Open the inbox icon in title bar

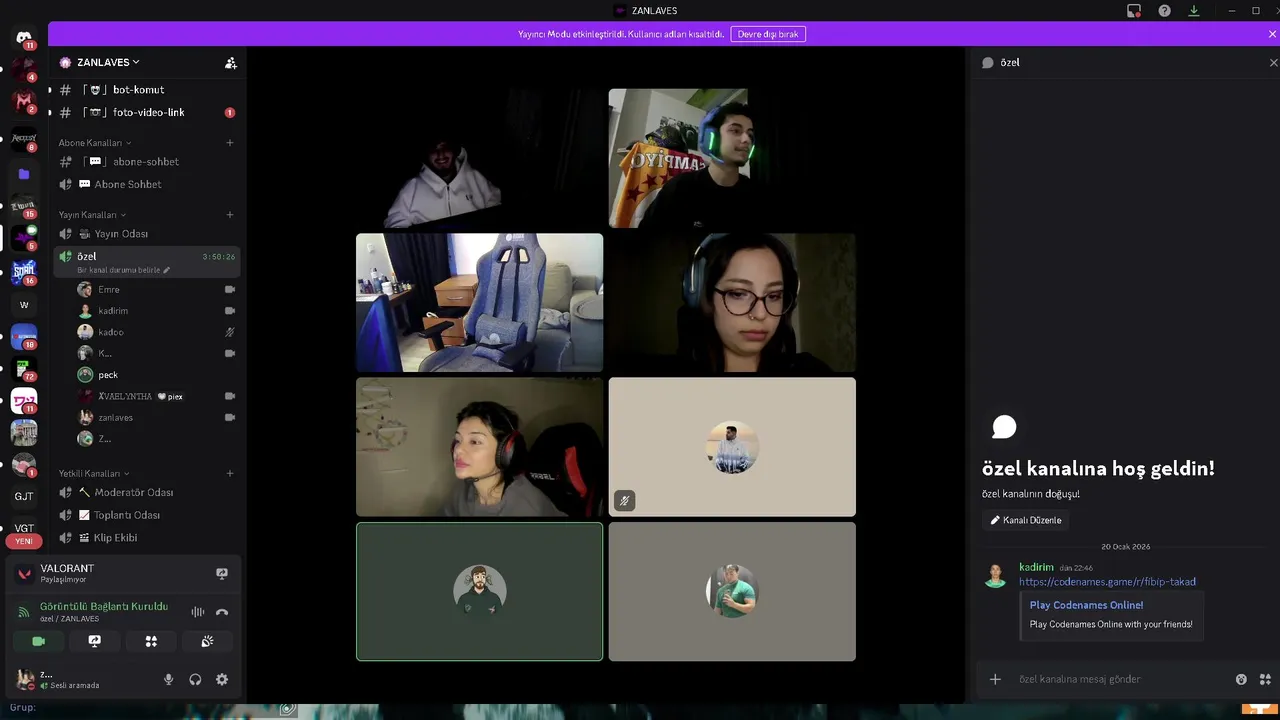pyautogui.click(x=1134, y=11)
